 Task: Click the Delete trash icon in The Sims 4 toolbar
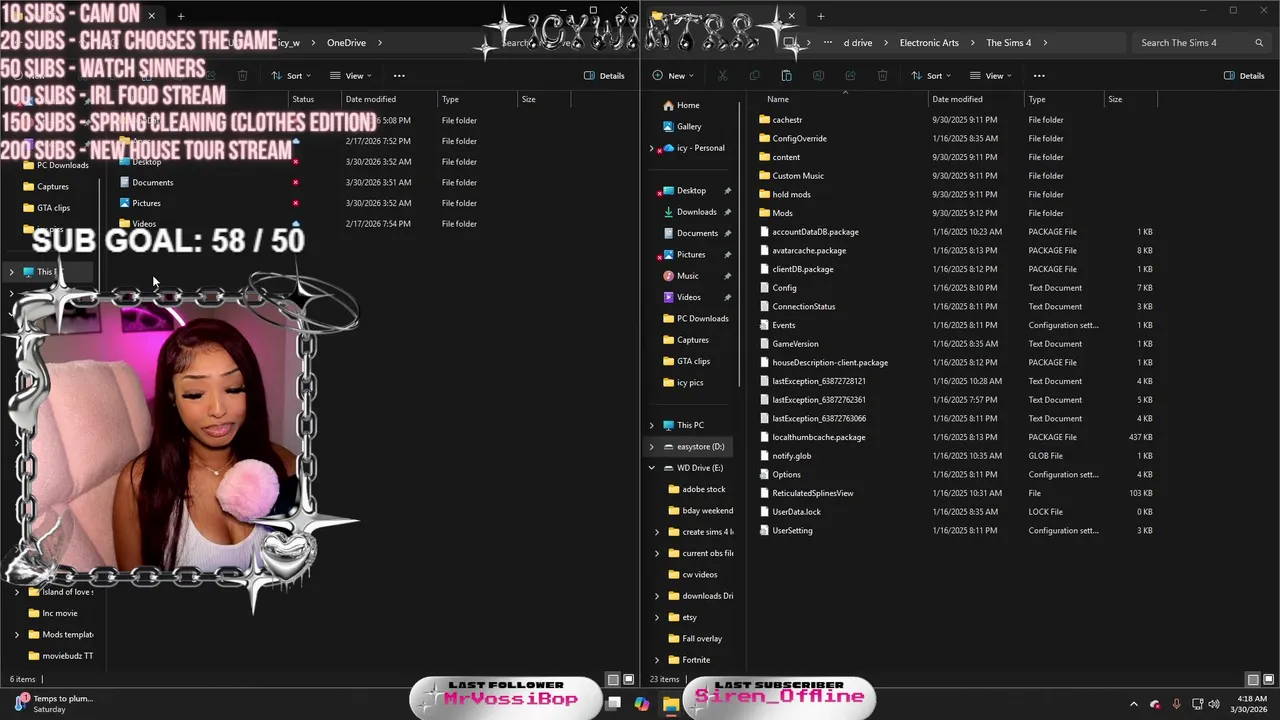[882, 76]
